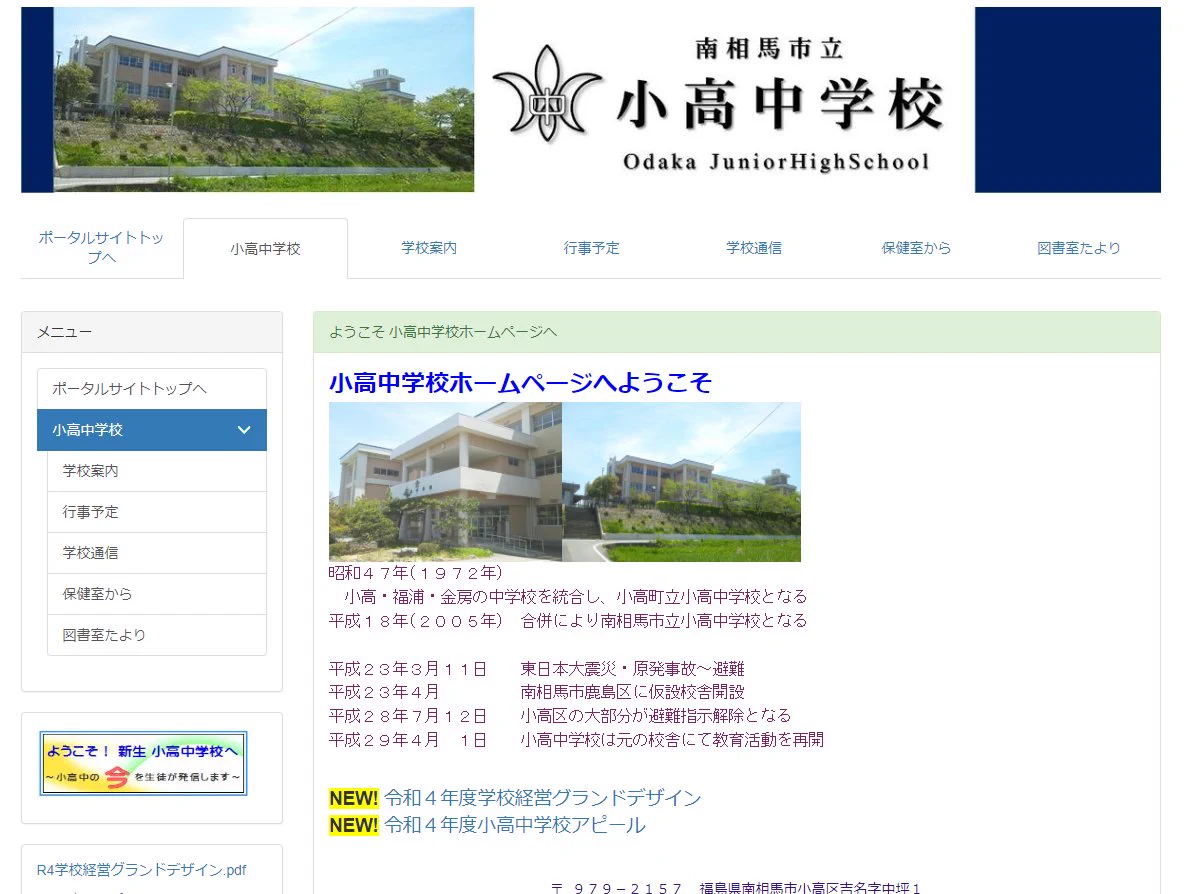Click the school emblem icon in the header

pos(546,96)
